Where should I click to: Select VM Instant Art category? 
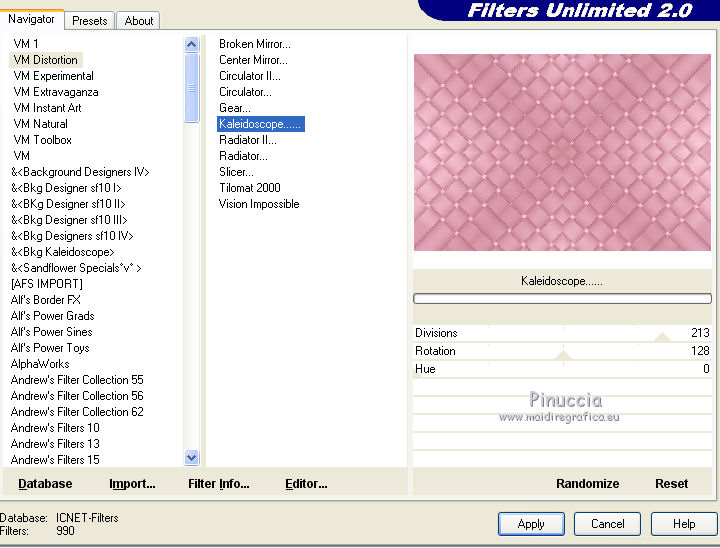47,108
